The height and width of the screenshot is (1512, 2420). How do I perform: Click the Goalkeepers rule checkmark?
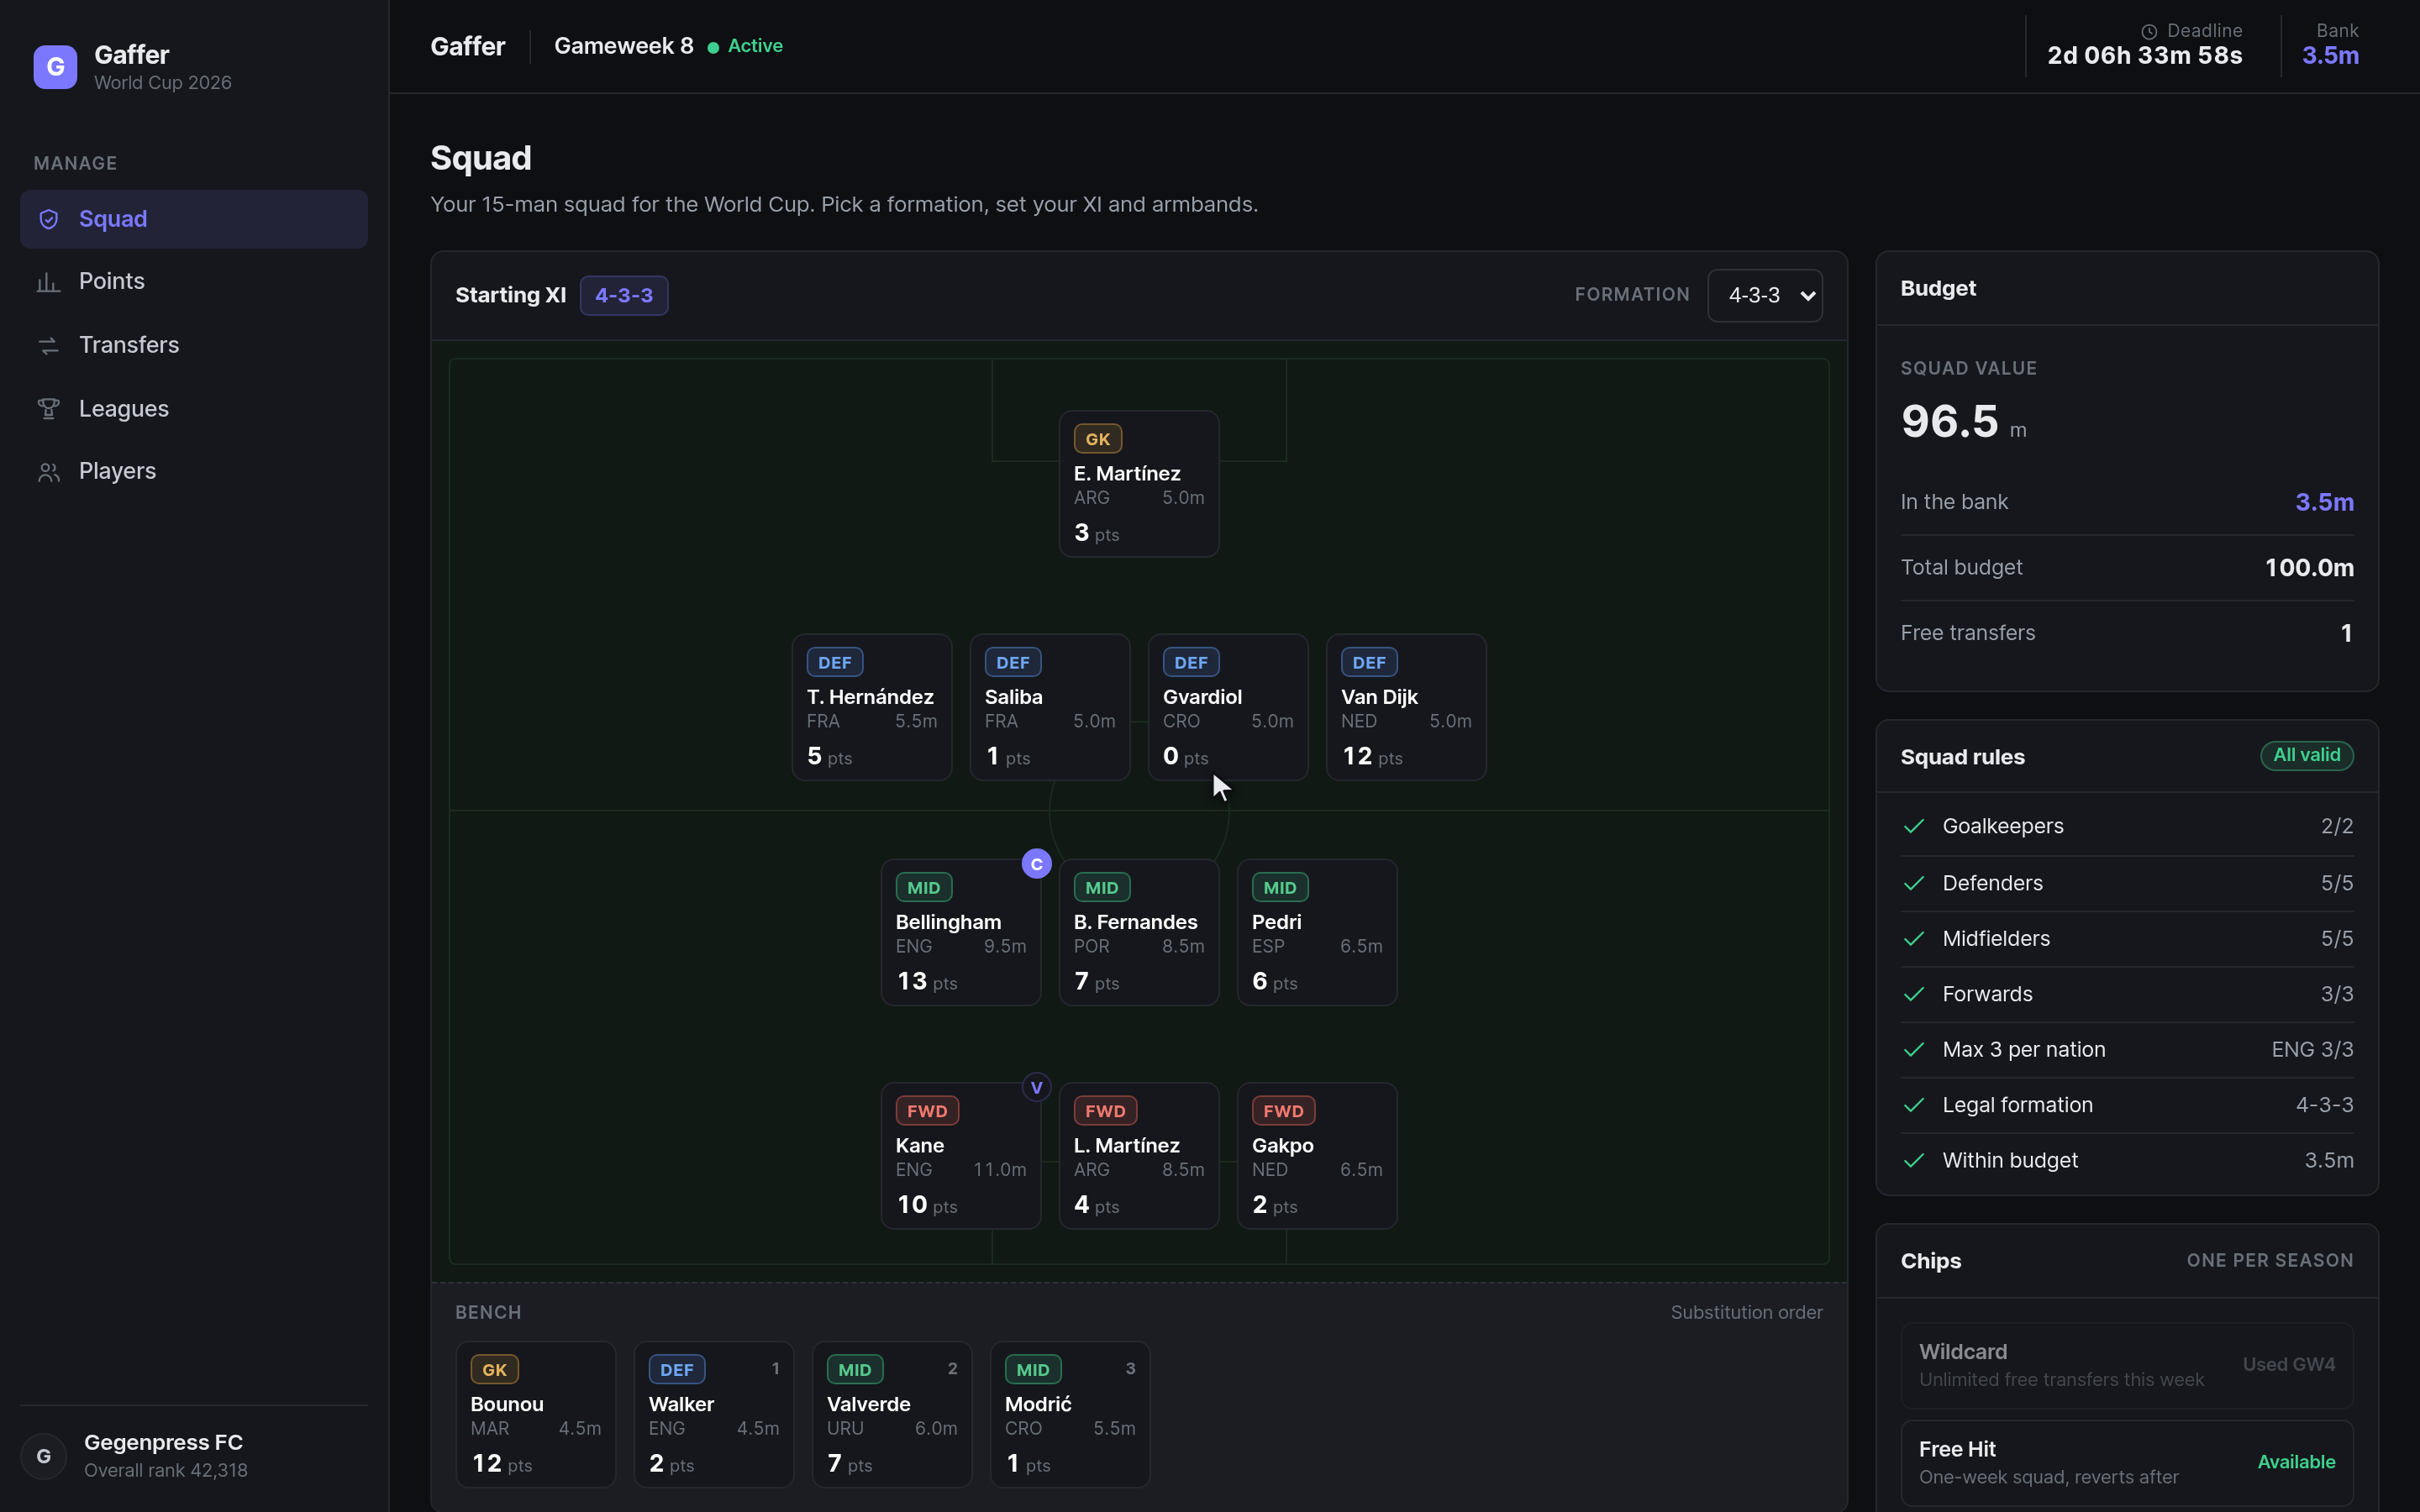click(x=1914, y=826)
